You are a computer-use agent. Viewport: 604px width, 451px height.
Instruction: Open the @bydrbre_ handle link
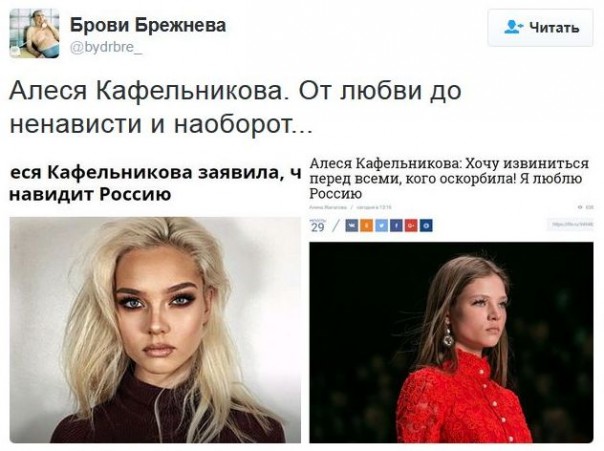click(106, 47)
